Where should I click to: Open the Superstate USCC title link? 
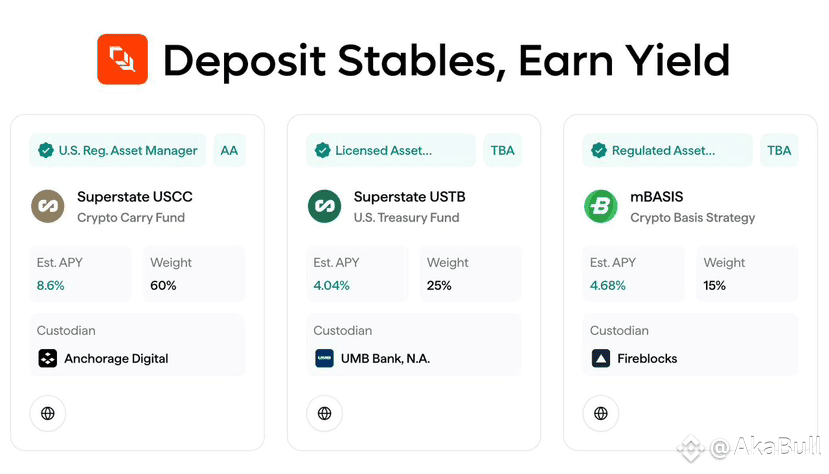pyautogui.click(x=135, y=197)
